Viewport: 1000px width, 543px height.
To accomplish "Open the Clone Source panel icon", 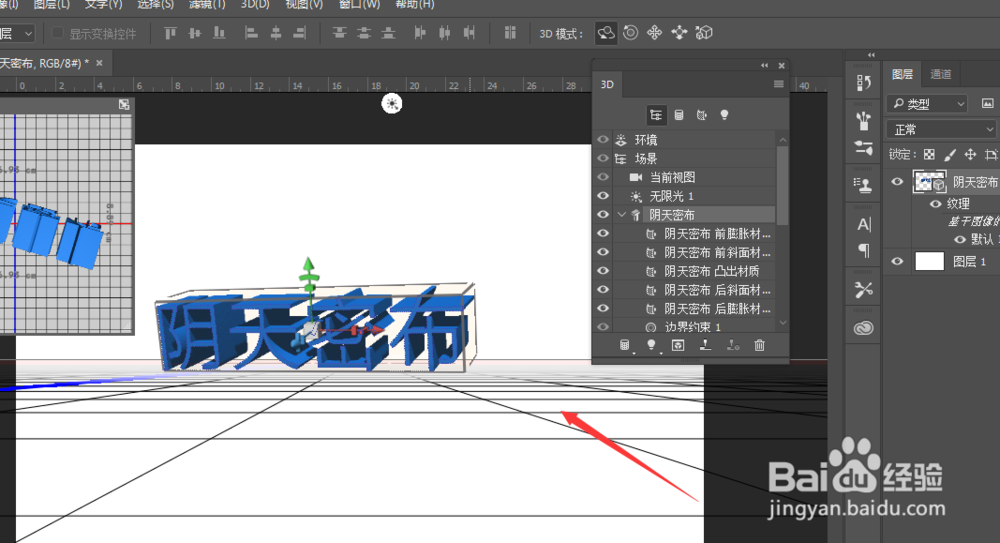I will pyautogui.click(x=864, y=185).
